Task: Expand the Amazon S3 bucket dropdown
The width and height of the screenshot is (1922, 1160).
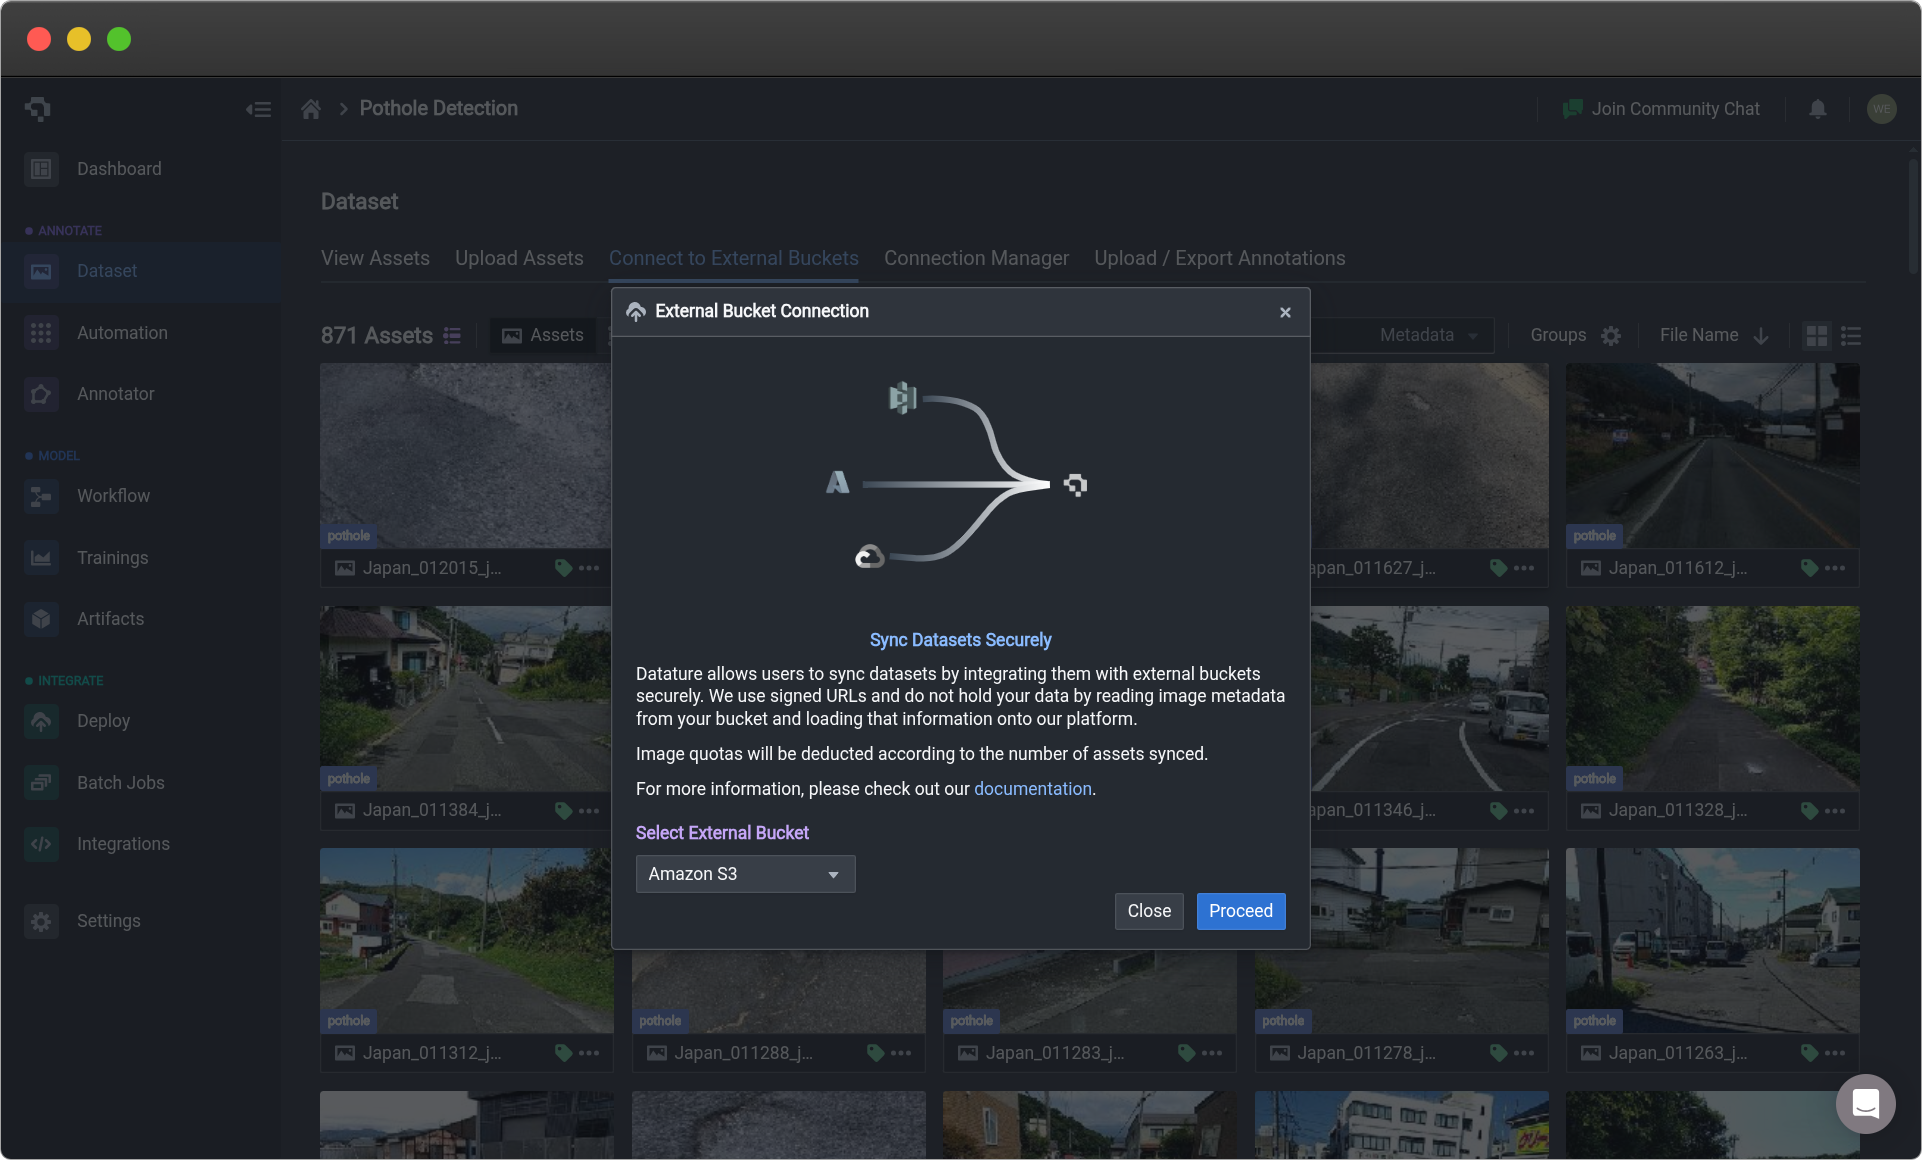Action: tap(745, 874)
